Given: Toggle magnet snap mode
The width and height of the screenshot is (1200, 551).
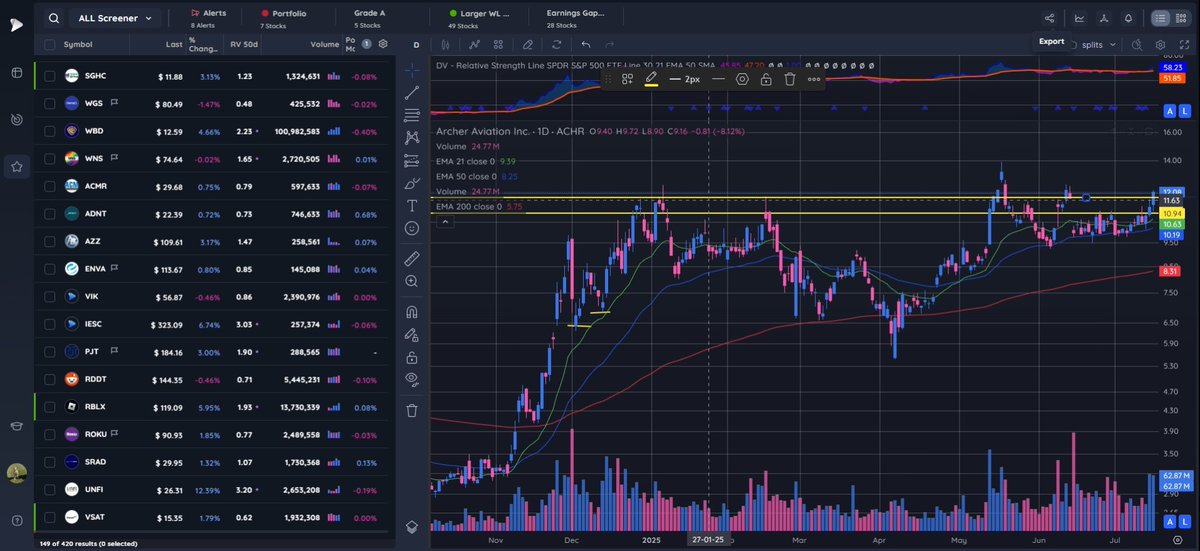Looking at the screenshot, I should coord(412,311).
